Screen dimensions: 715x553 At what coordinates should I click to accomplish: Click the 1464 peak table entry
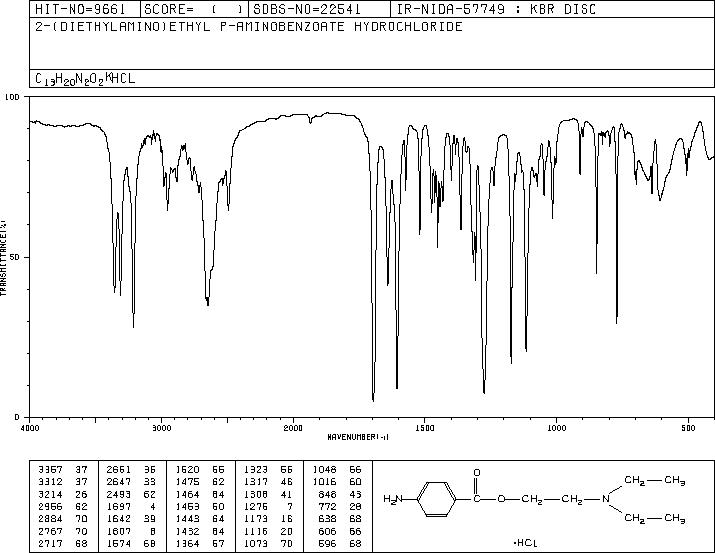click(200, 494)
